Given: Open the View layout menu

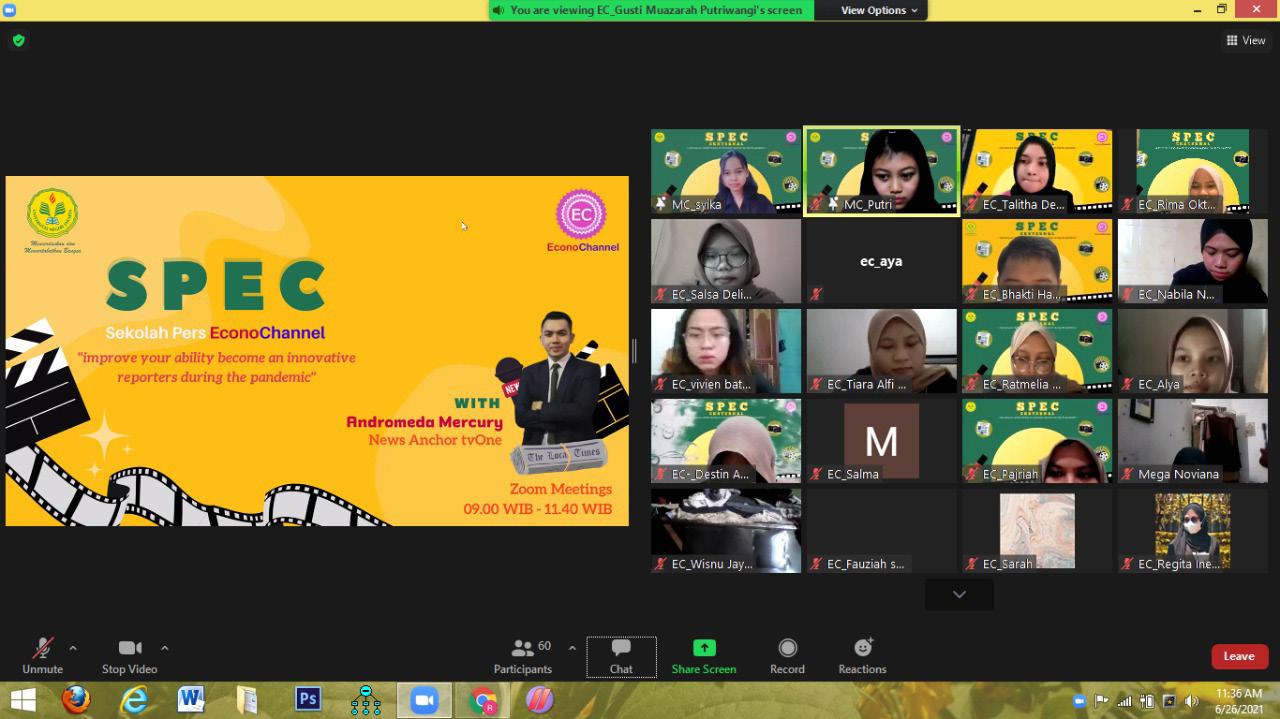Looking at the screenshot, I should 1246,40.
